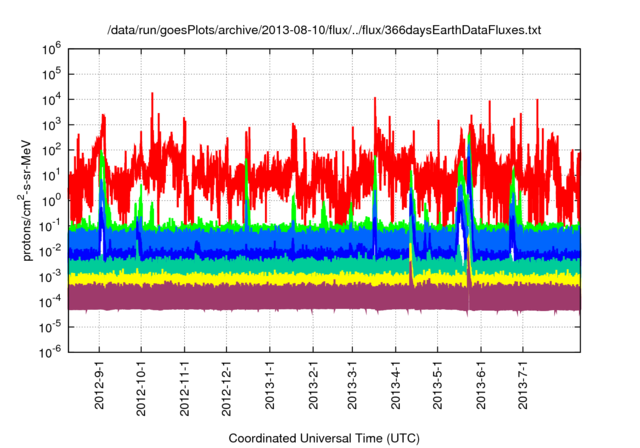Screen dimensions: 640x448
Task: Select the 10^-4 y-axis tick label
Action: [x=50, y=302]
